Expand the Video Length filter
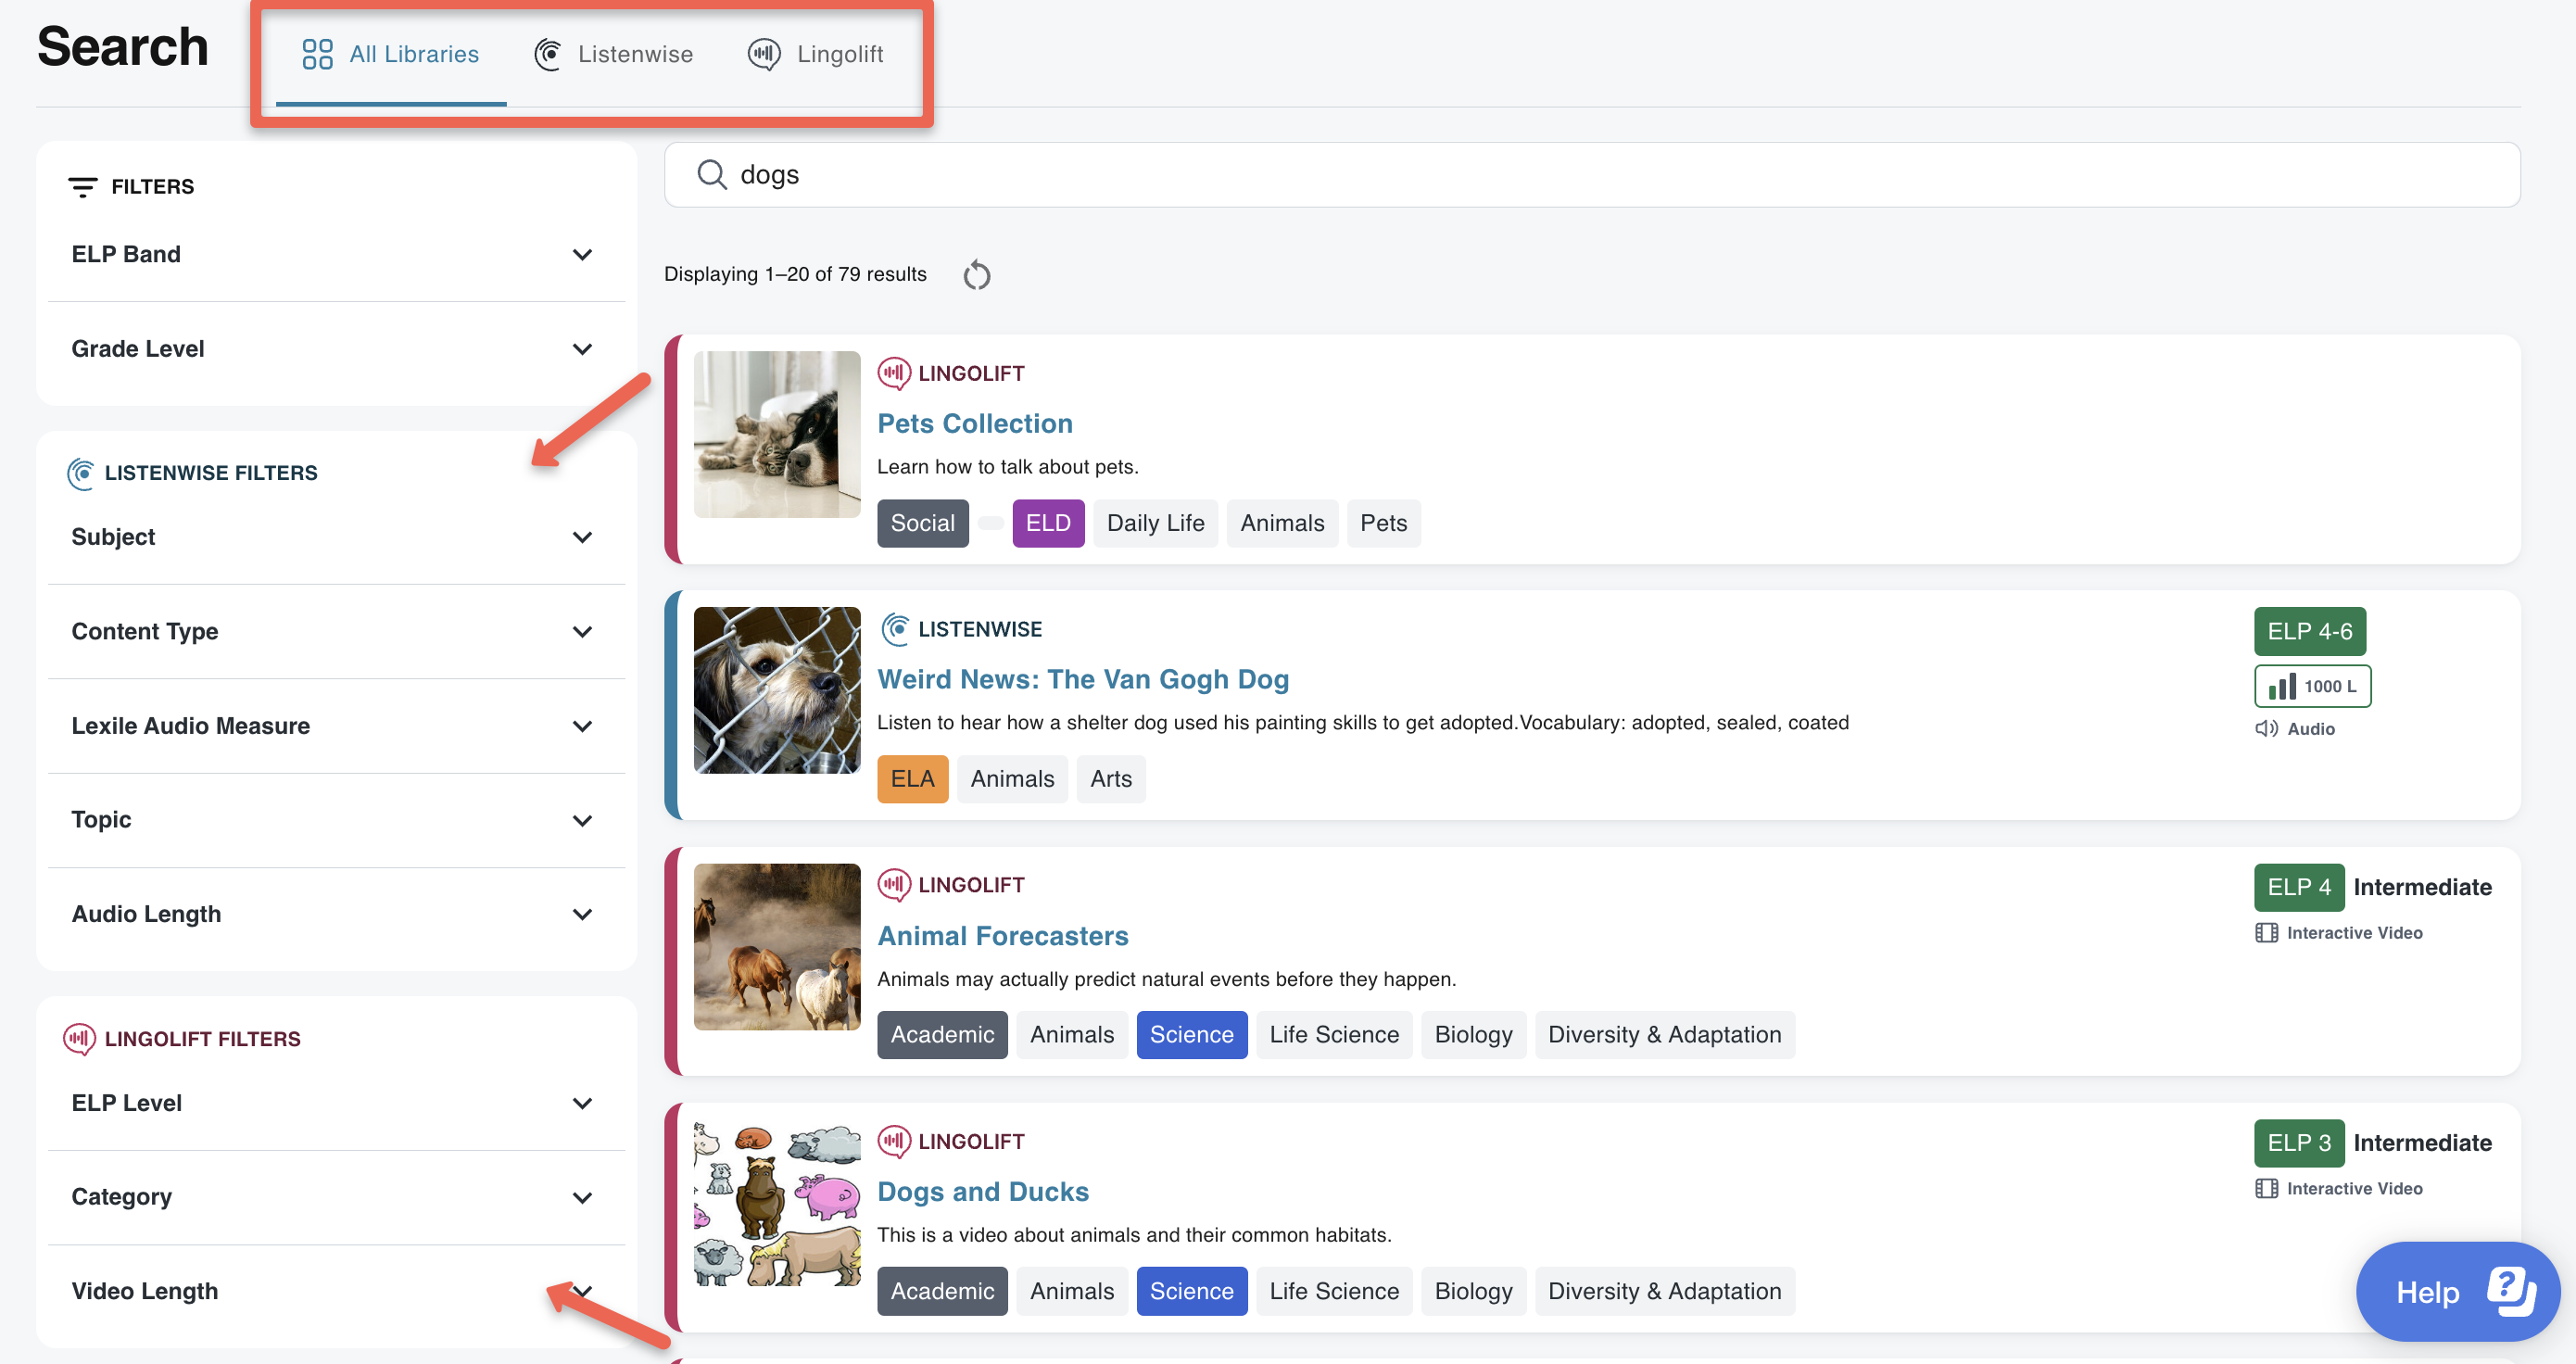Image resolution: width=2576 pixels, height=1364 pixels. coord(336,1291)
